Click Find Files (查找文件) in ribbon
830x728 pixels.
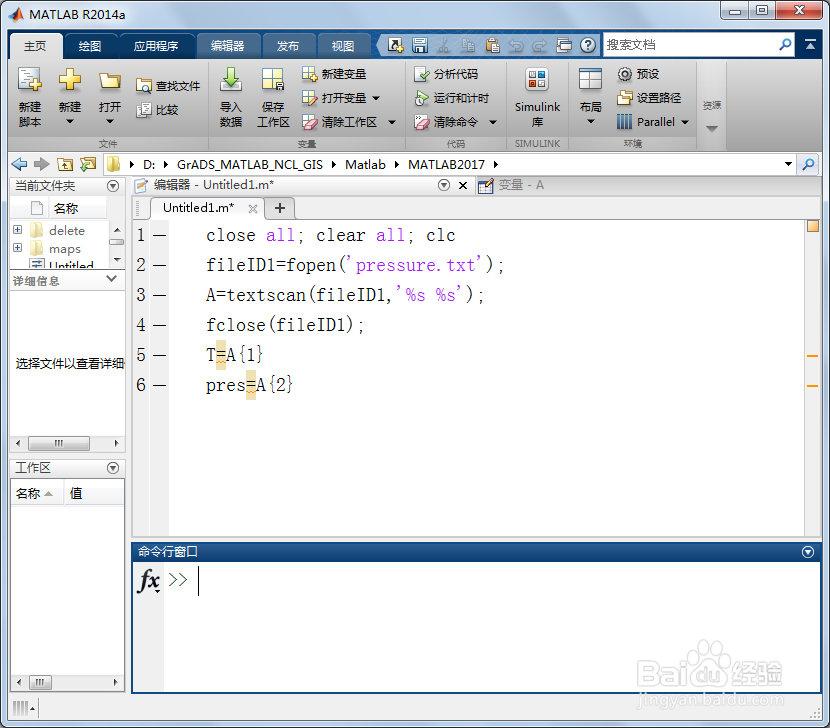pos(168,86)
